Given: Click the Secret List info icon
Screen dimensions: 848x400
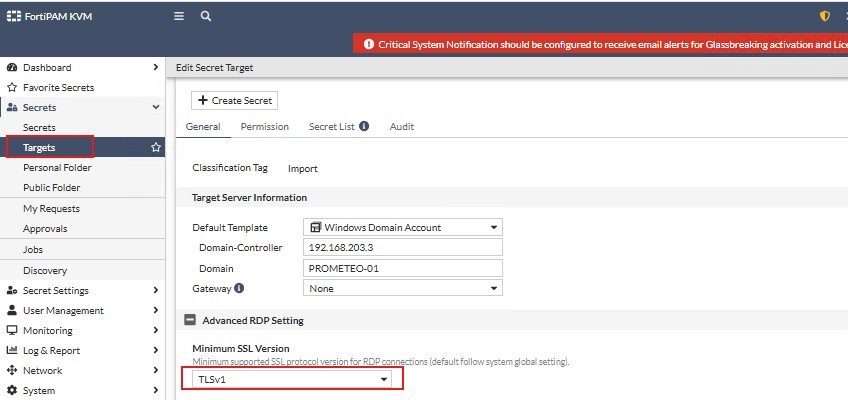Looking at the screenshot, I should pos(364,126).
